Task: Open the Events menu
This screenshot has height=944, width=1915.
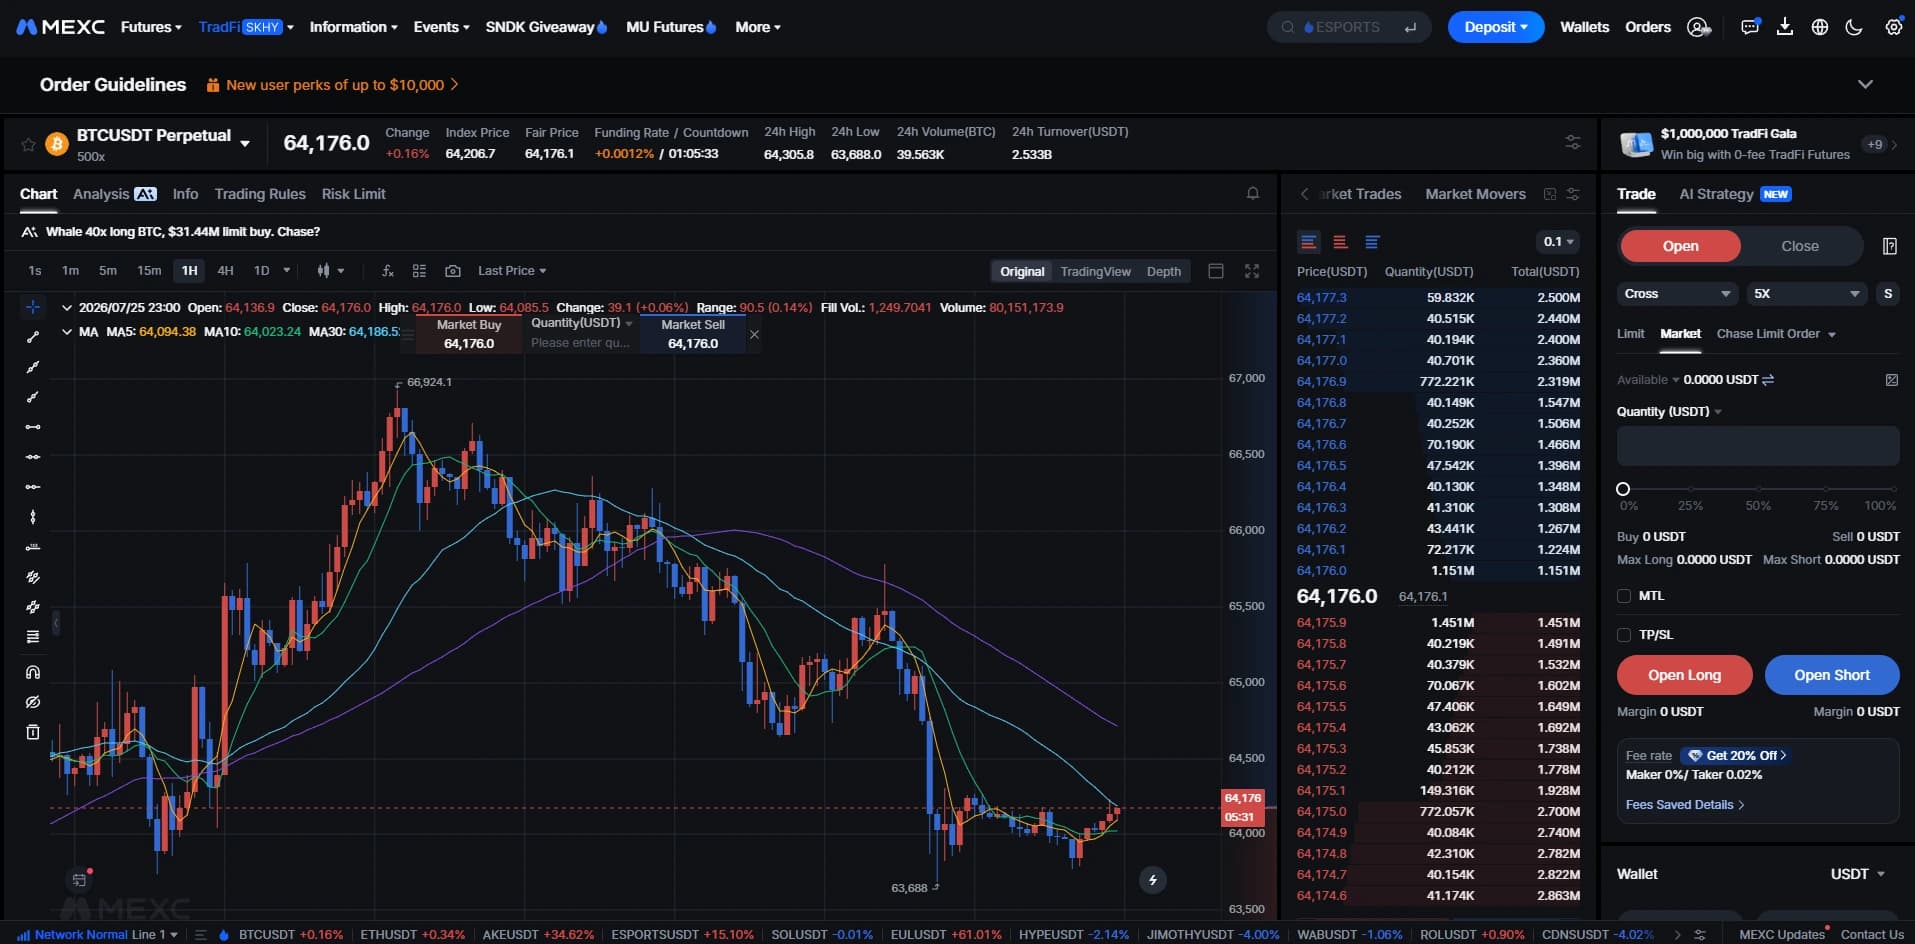Action: 441,27
